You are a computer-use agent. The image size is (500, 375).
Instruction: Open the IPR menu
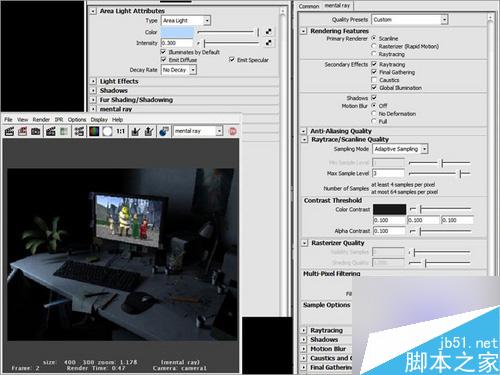pyautogui.click(x=59, y=119)
